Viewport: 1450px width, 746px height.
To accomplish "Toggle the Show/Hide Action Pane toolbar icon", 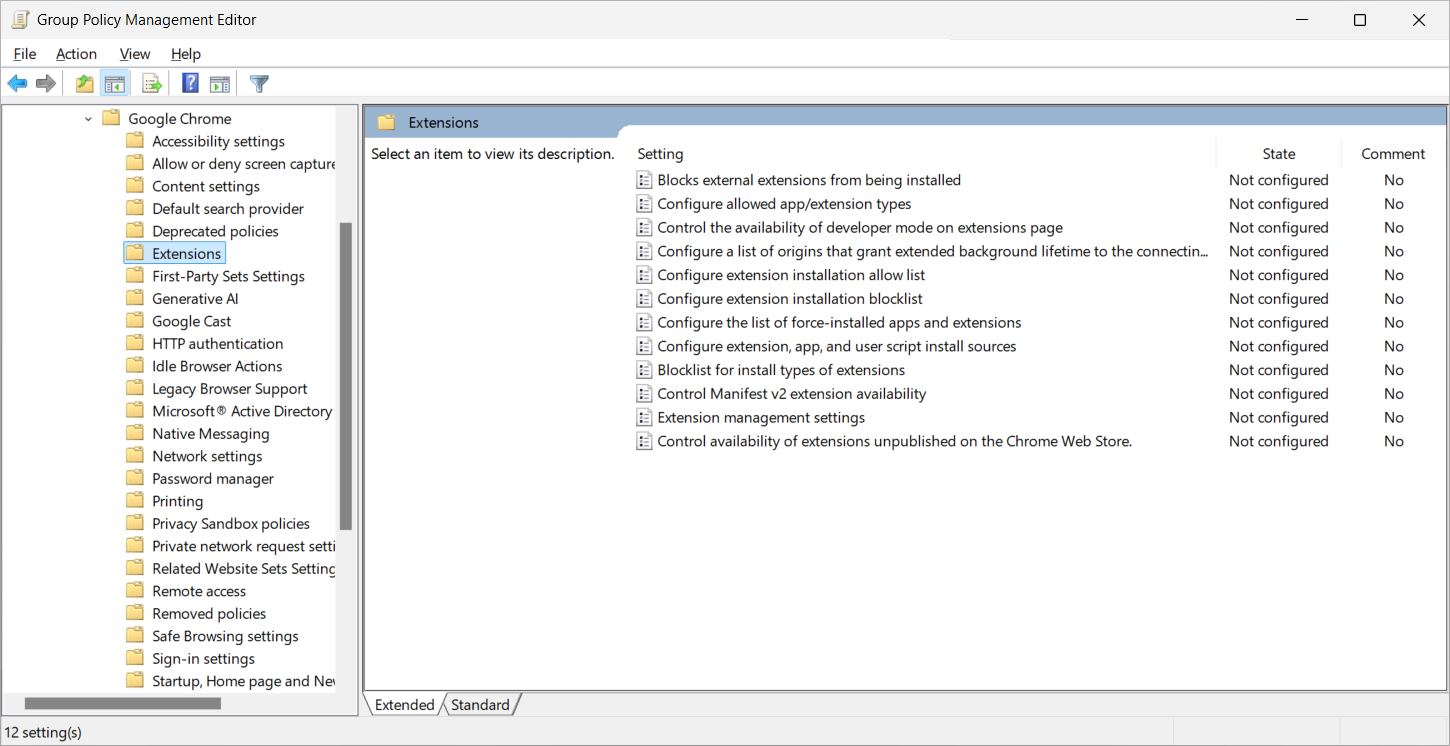I will tap(220, 84).
